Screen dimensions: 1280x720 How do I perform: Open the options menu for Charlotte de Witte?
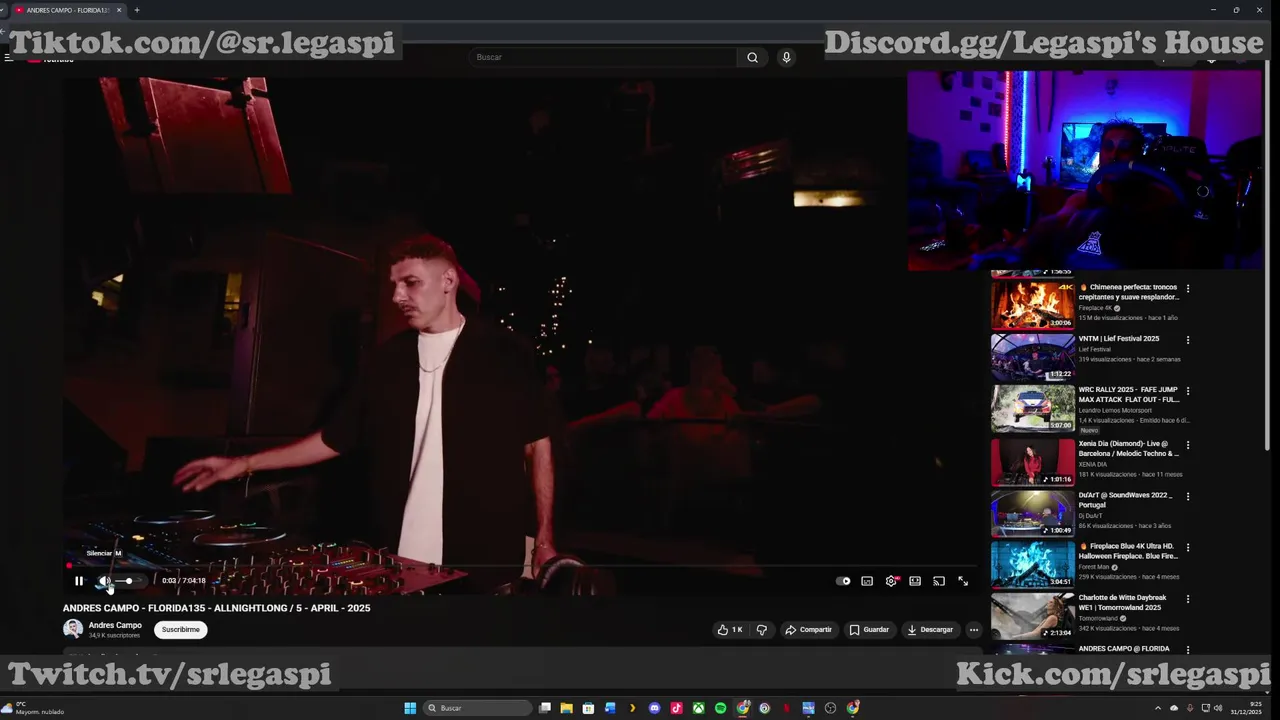[1188, 599]
